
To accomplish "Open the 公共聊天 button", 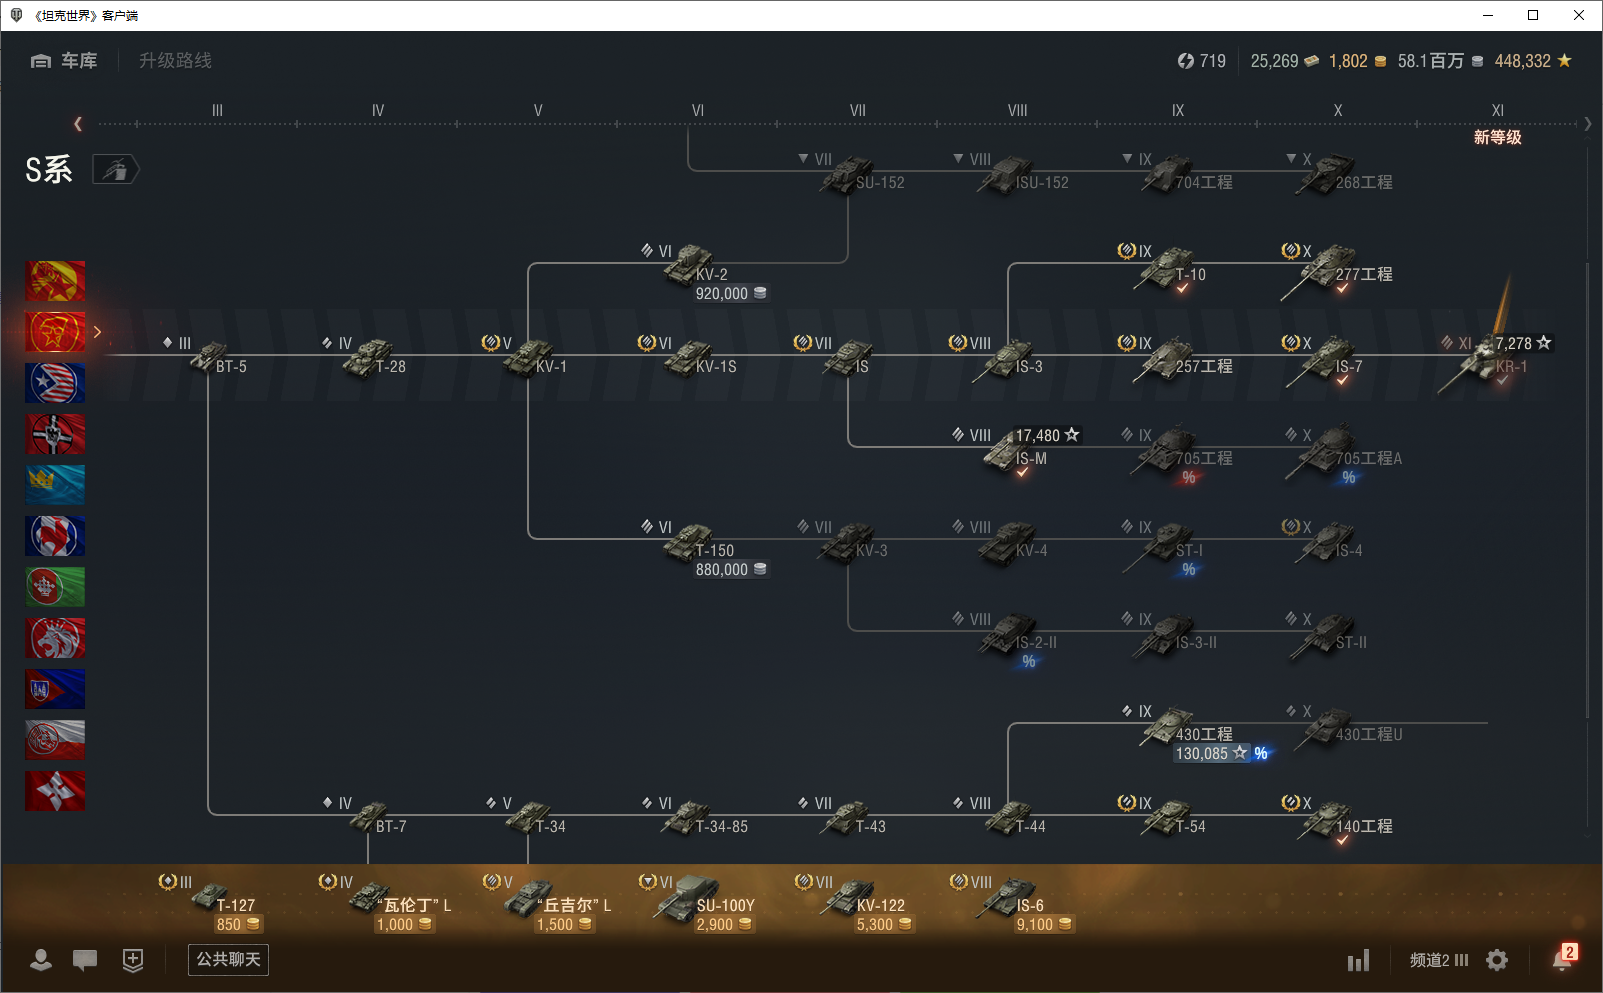I will (228, 960).
